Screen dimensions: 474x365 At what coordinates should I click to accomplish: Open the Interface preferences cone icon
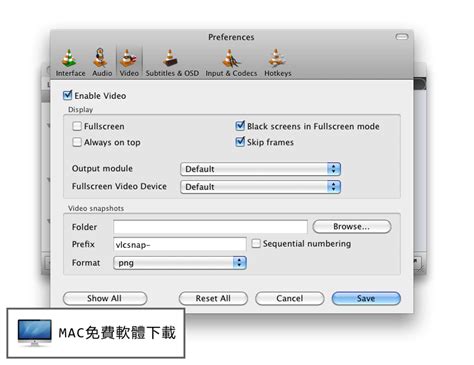pos(70,58)
